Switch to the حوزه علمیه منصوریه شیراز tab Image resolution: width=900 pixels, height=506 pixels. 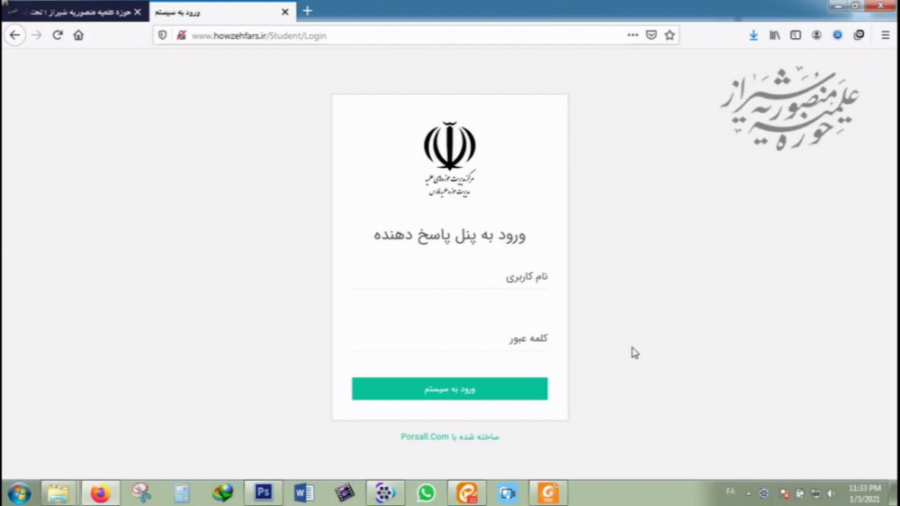pos(75,11)
